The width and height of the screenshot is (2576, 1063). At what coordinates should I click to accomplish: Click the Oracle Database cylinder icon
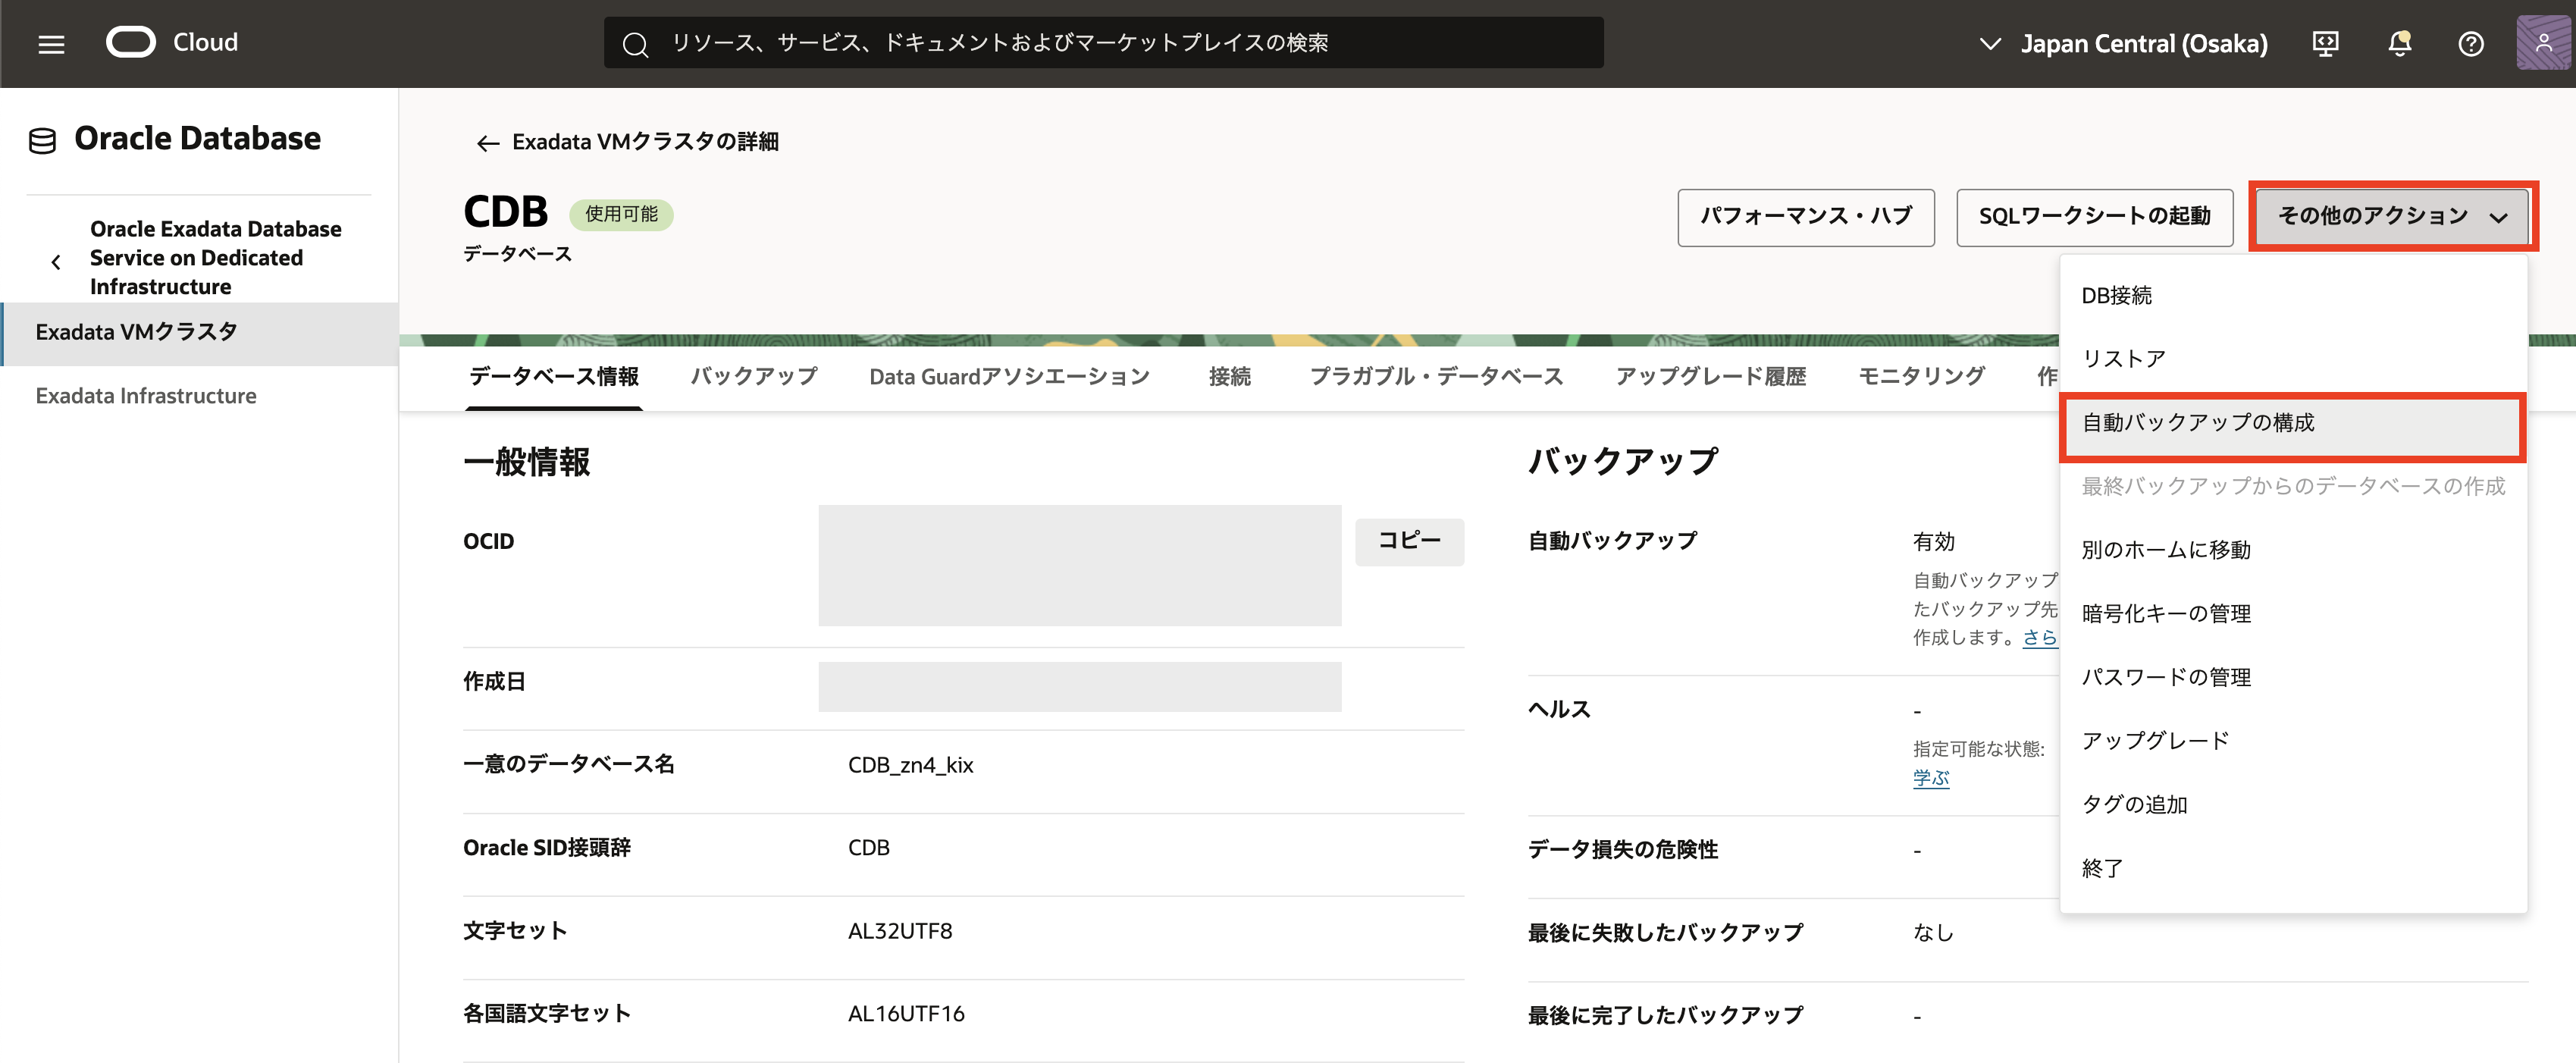42,140
